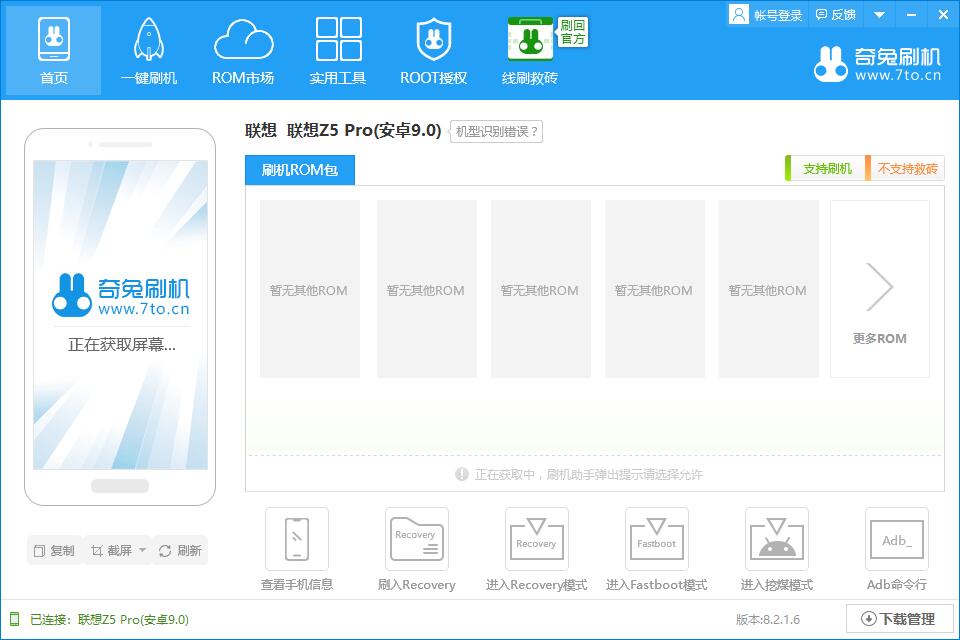Click the fifth 暂无其他ROM card
This screenshot has width=960, height=640.
coord(768,288)
